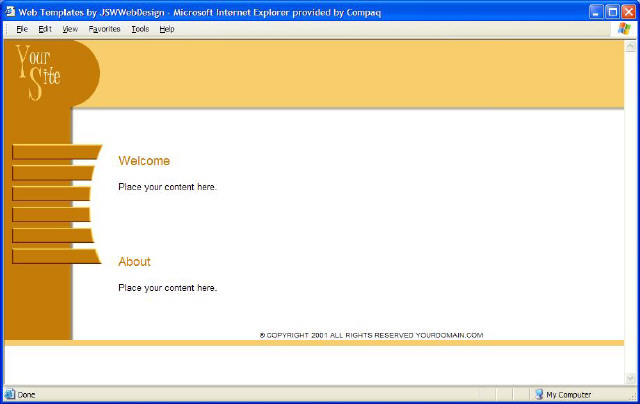Open the File menu
The width and height of the screenshot is (640, 404).
[21, 29]
